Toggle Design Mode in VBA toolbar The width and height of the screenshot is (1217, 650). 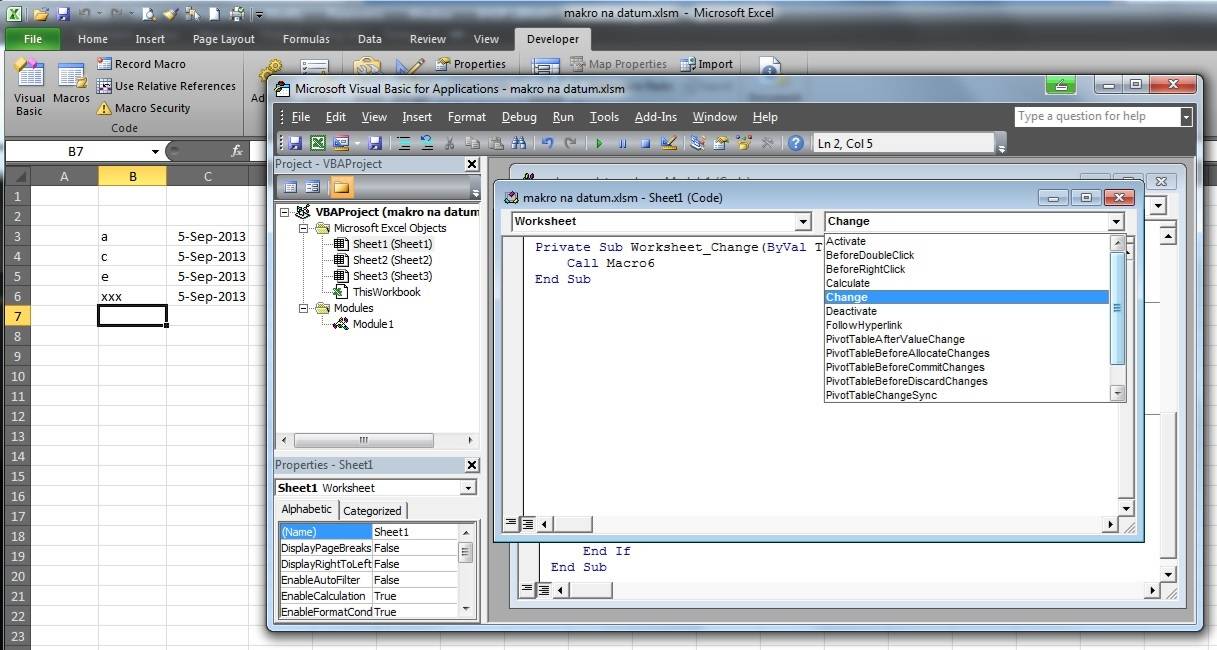(668, 143)
